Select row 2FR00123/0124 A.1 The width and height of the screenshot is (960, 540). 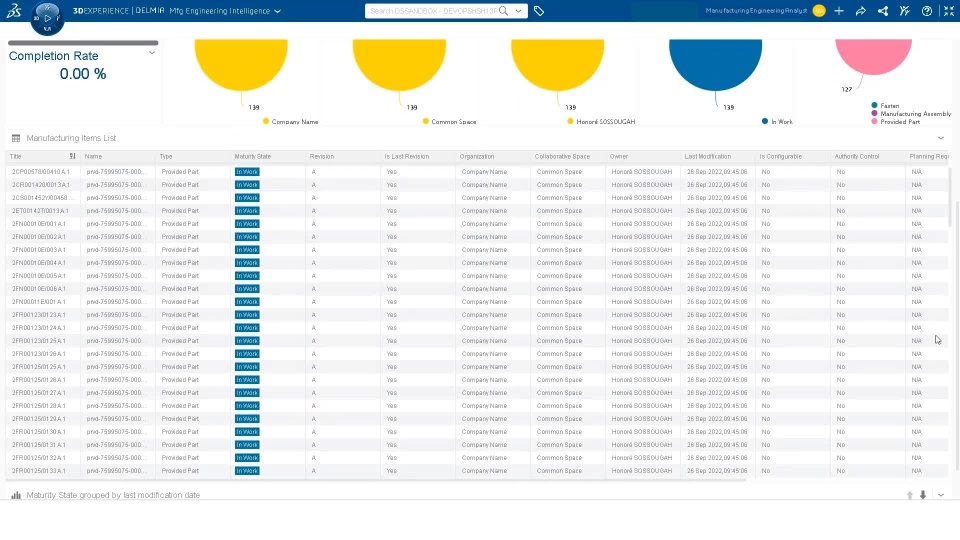point(477,328)
